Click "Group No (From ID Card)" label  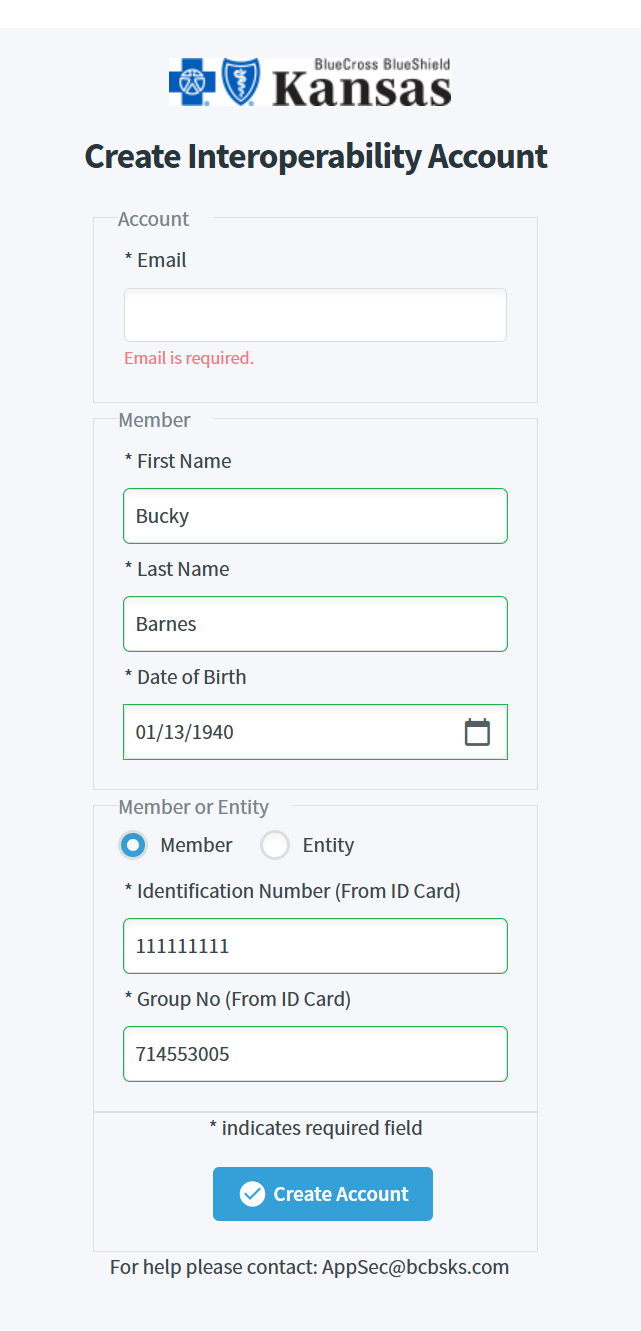pos(243,999)
